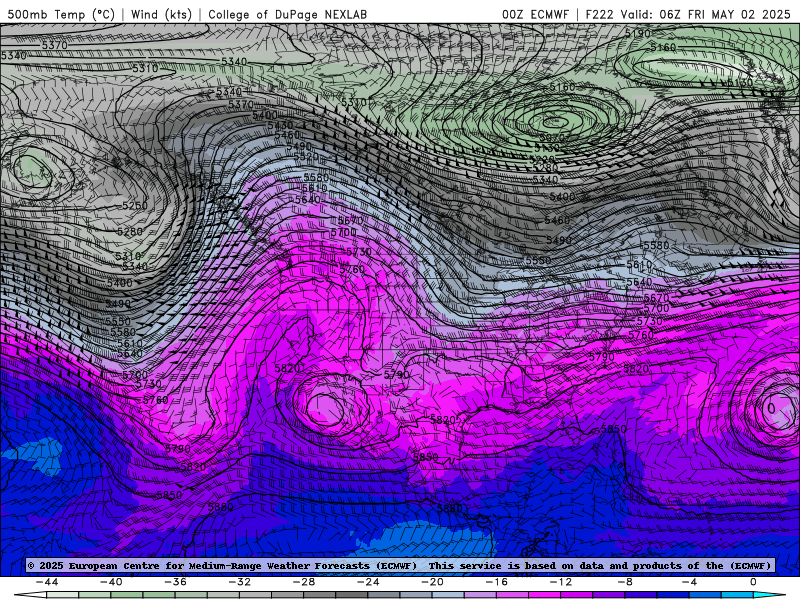Click the "-4" color scale label

(689, 582)
